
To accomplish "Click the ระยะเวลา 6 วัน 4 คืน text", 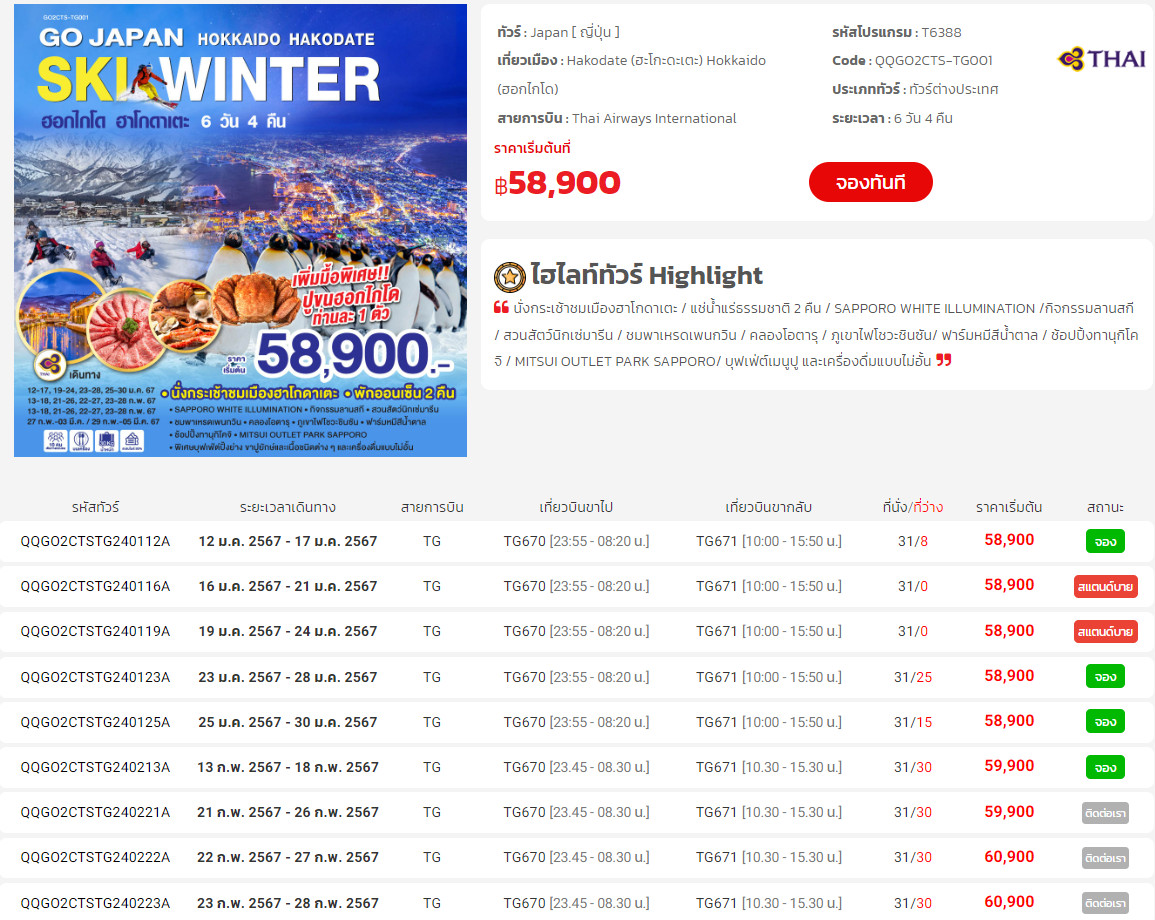I will tap(892, 118).
